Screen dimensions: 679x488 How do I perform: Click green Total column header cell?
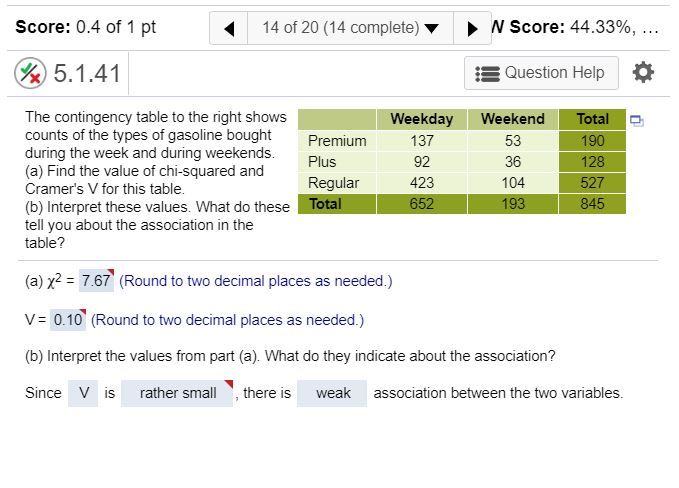pyautogui.click(x=592, y=119)
